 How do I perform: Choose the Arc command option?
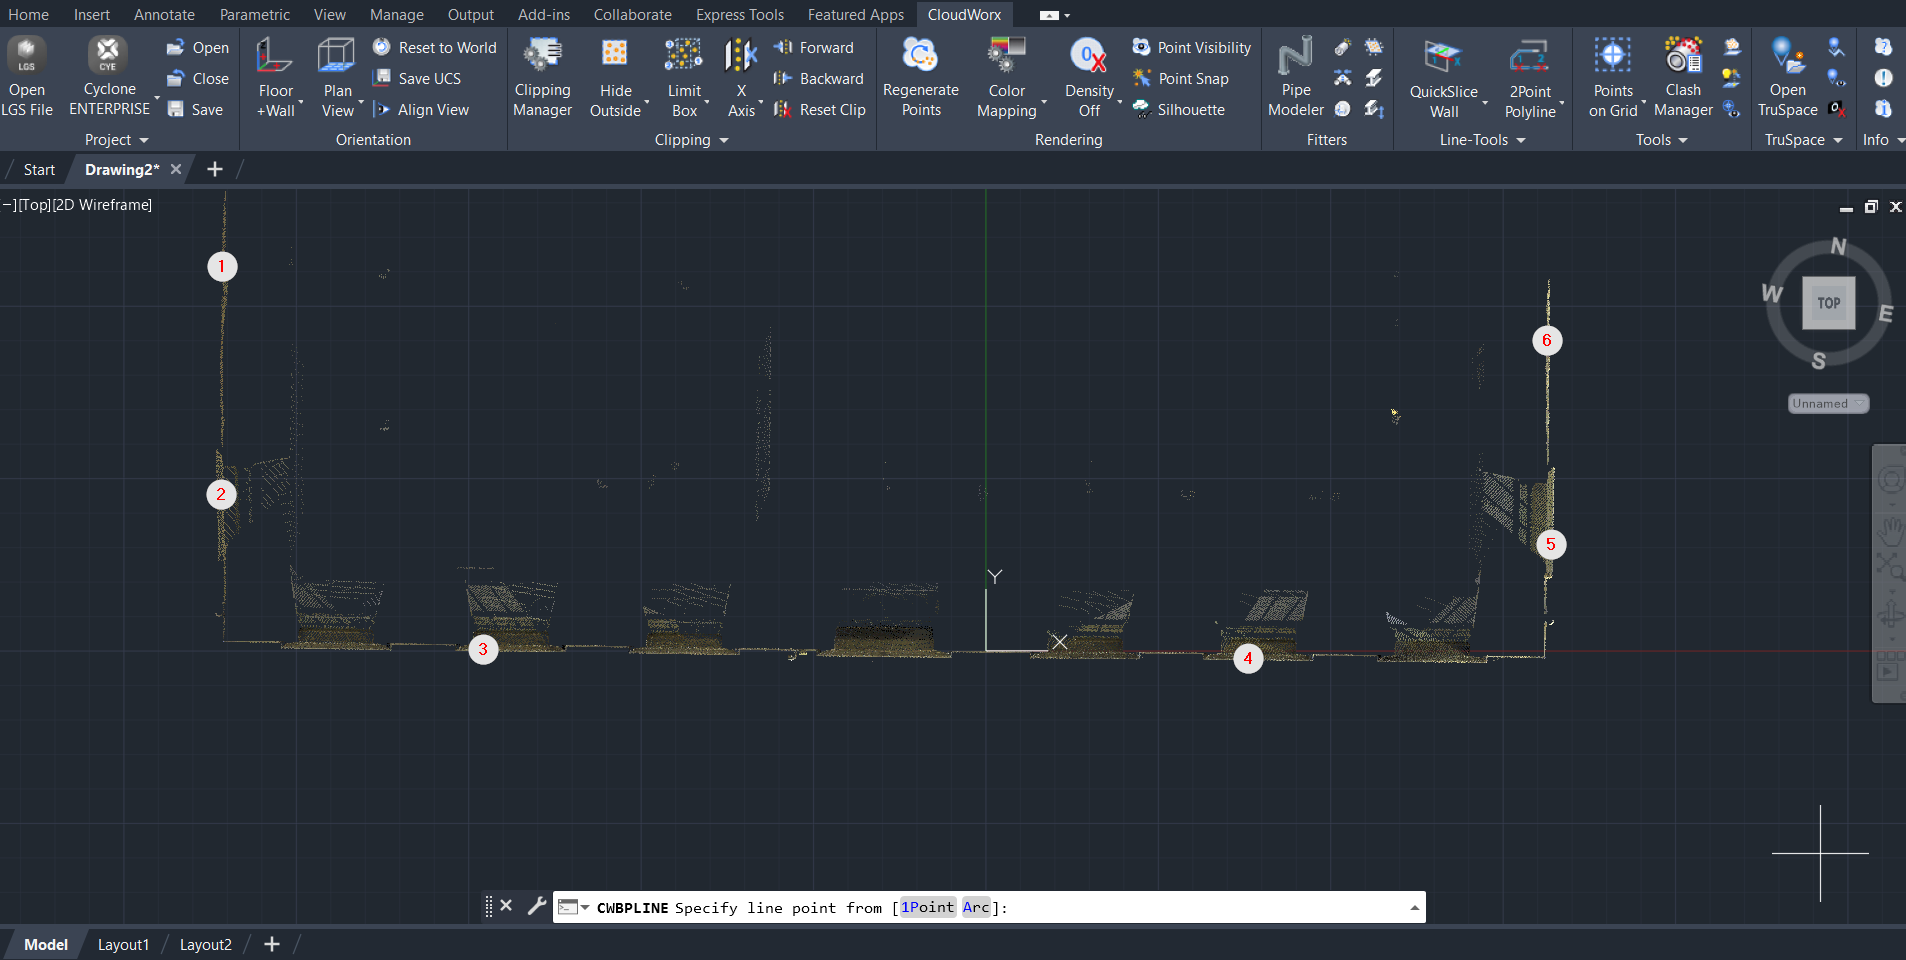(975, 907)
